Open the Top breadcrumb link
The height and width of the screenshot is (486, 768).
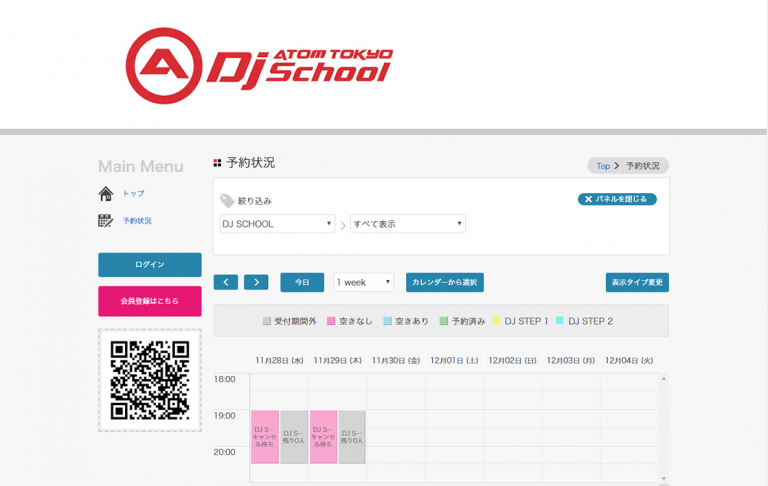click(603, 166)
